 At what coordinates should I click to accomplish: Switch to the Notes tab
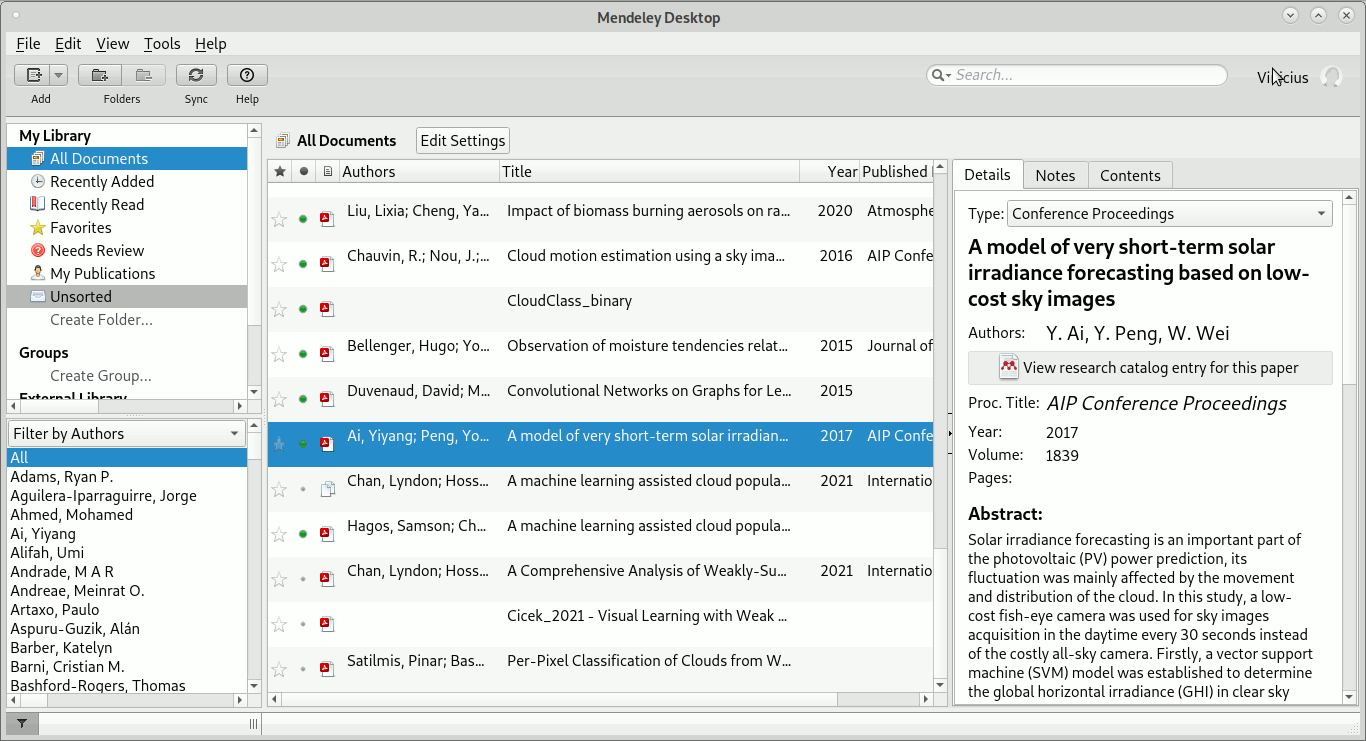tap(1055, 175)
